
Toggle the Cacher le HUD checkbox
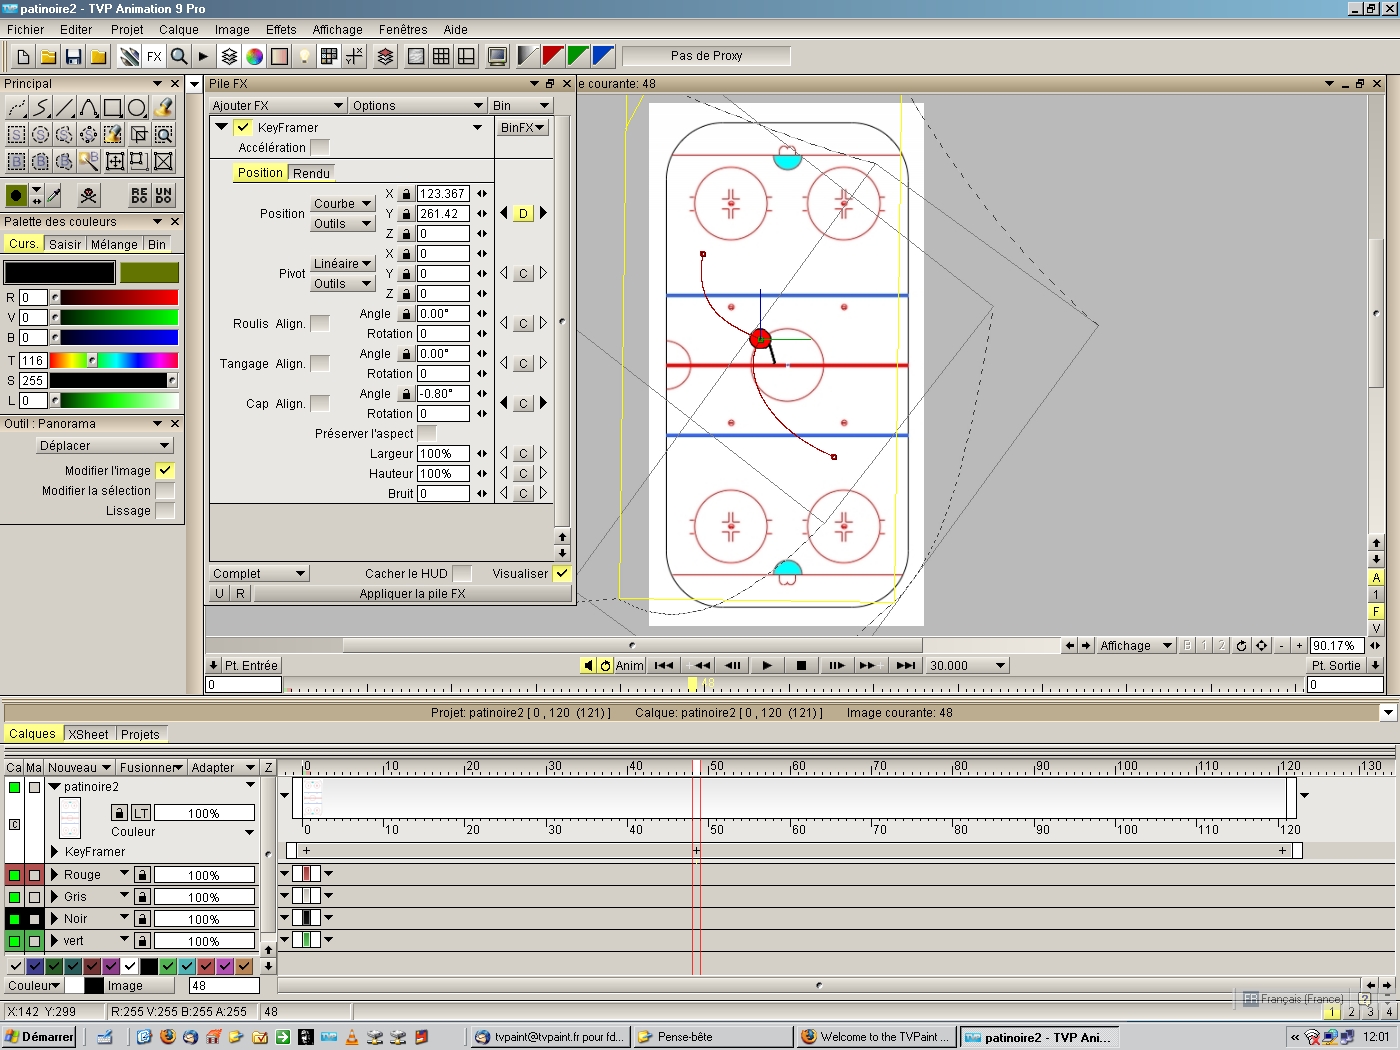(462, 573)
